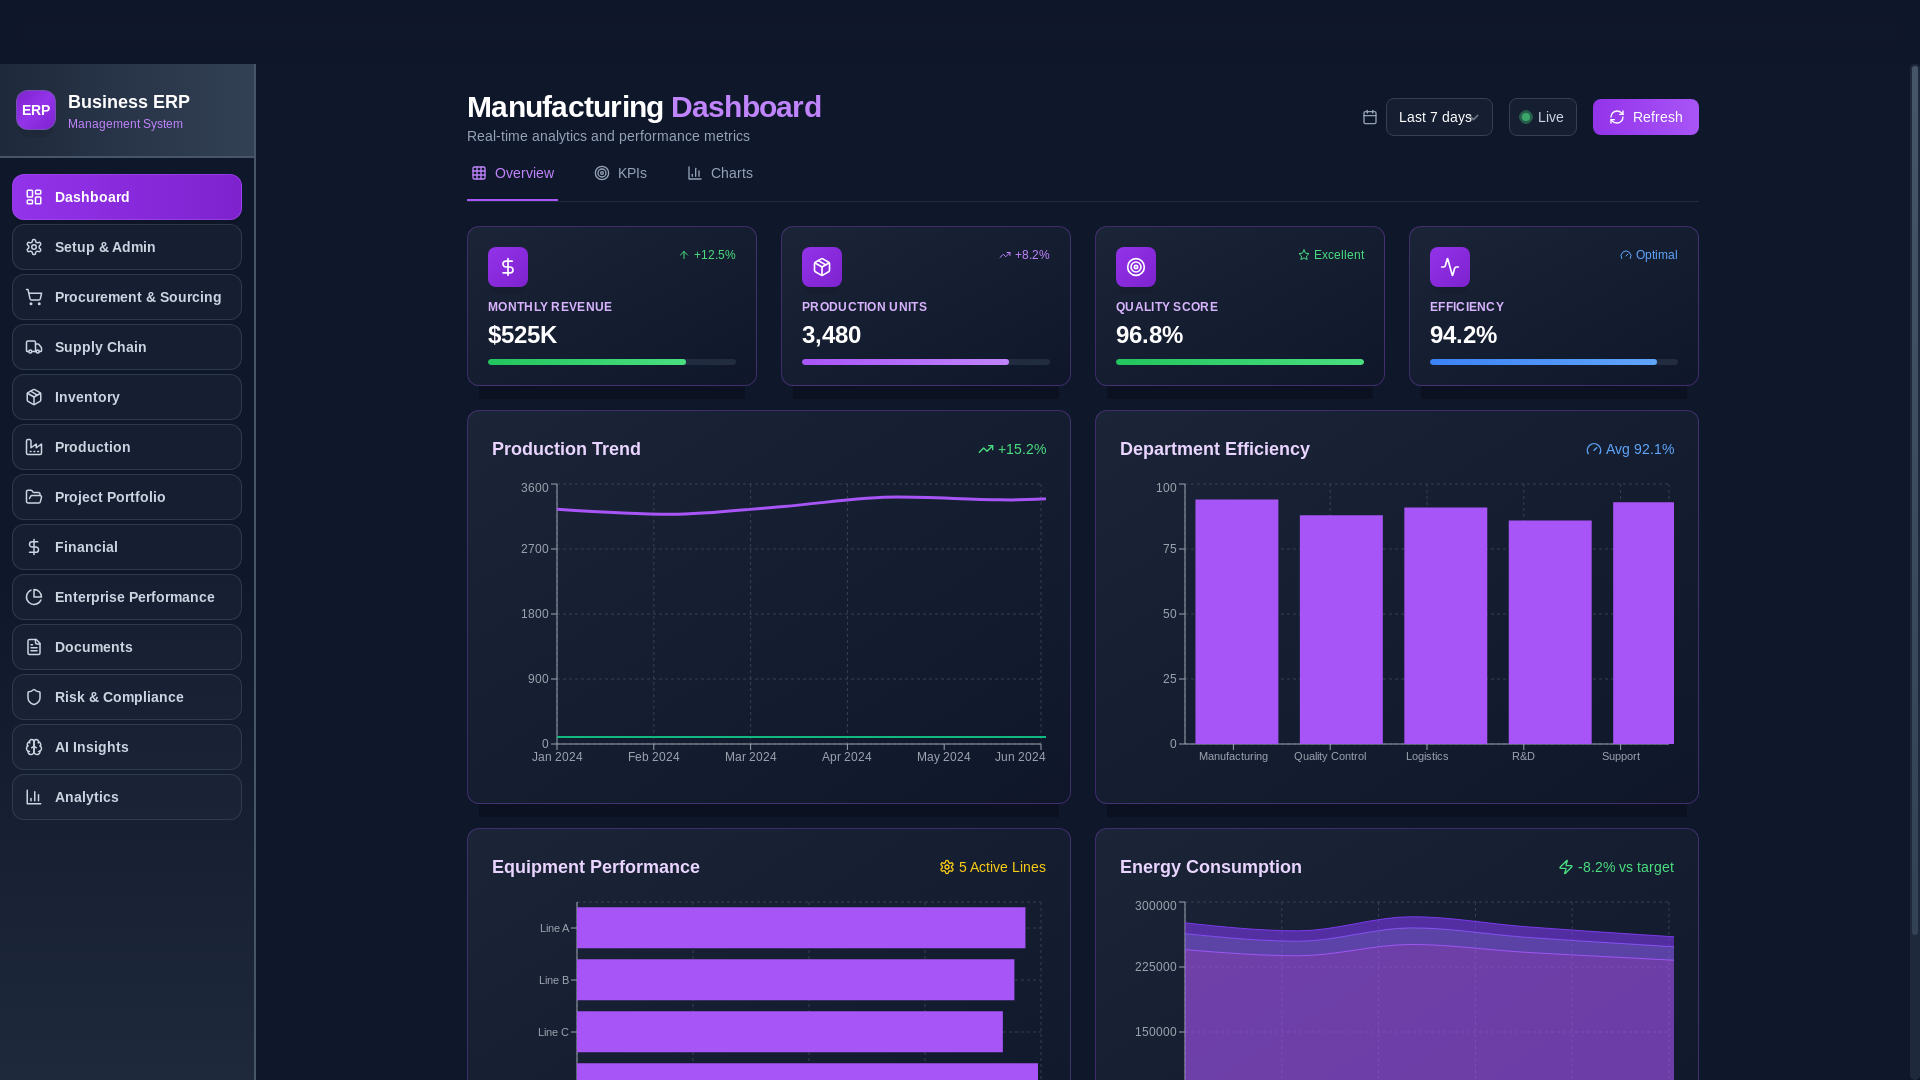Go to the Inventory section
The height and width of the screenshot is (1080, 1920).
[127, 397]
